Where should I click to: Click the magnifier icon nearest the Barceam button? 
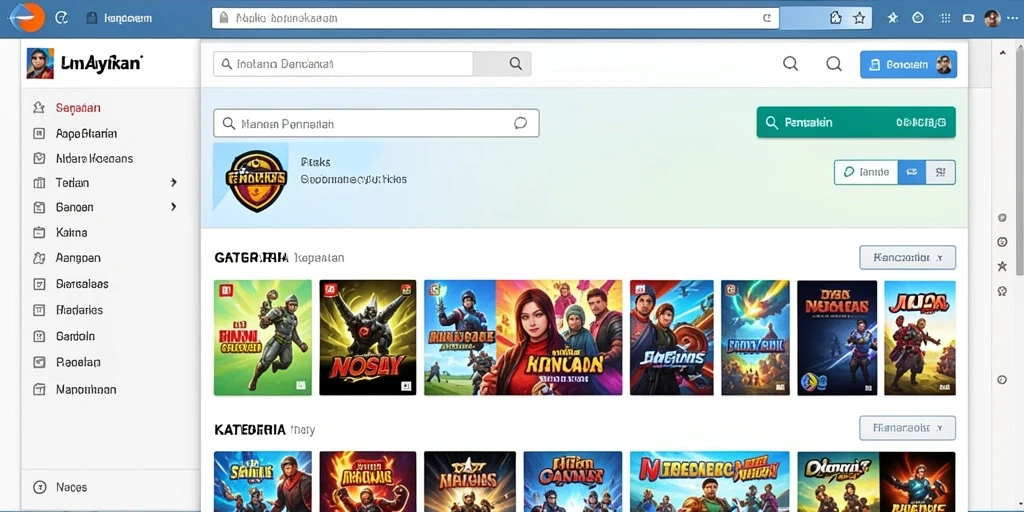coord(834,63)
